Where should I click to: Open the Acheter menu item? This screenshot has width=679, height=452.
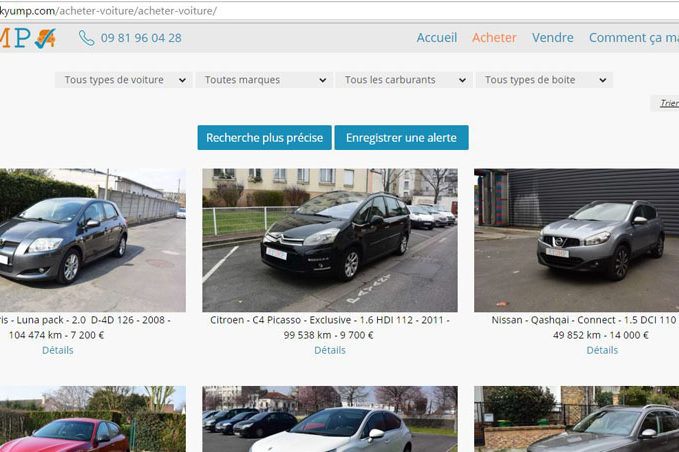[494, 38]
